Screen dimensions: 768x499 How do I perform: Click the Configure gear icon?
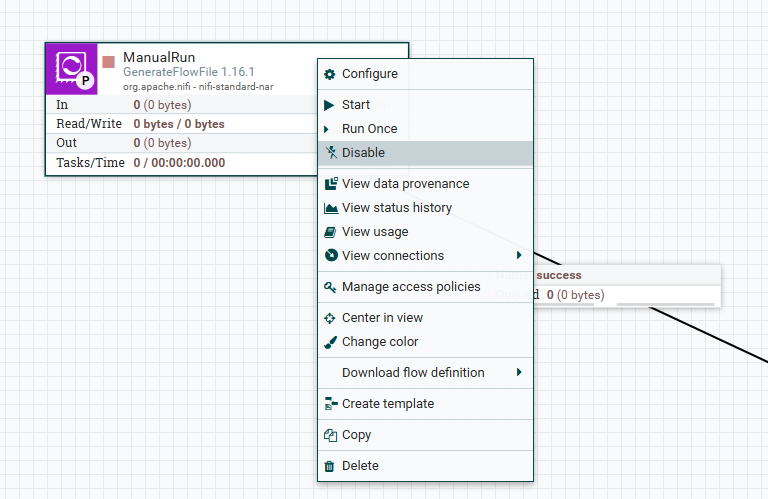[x=330, y=74]
